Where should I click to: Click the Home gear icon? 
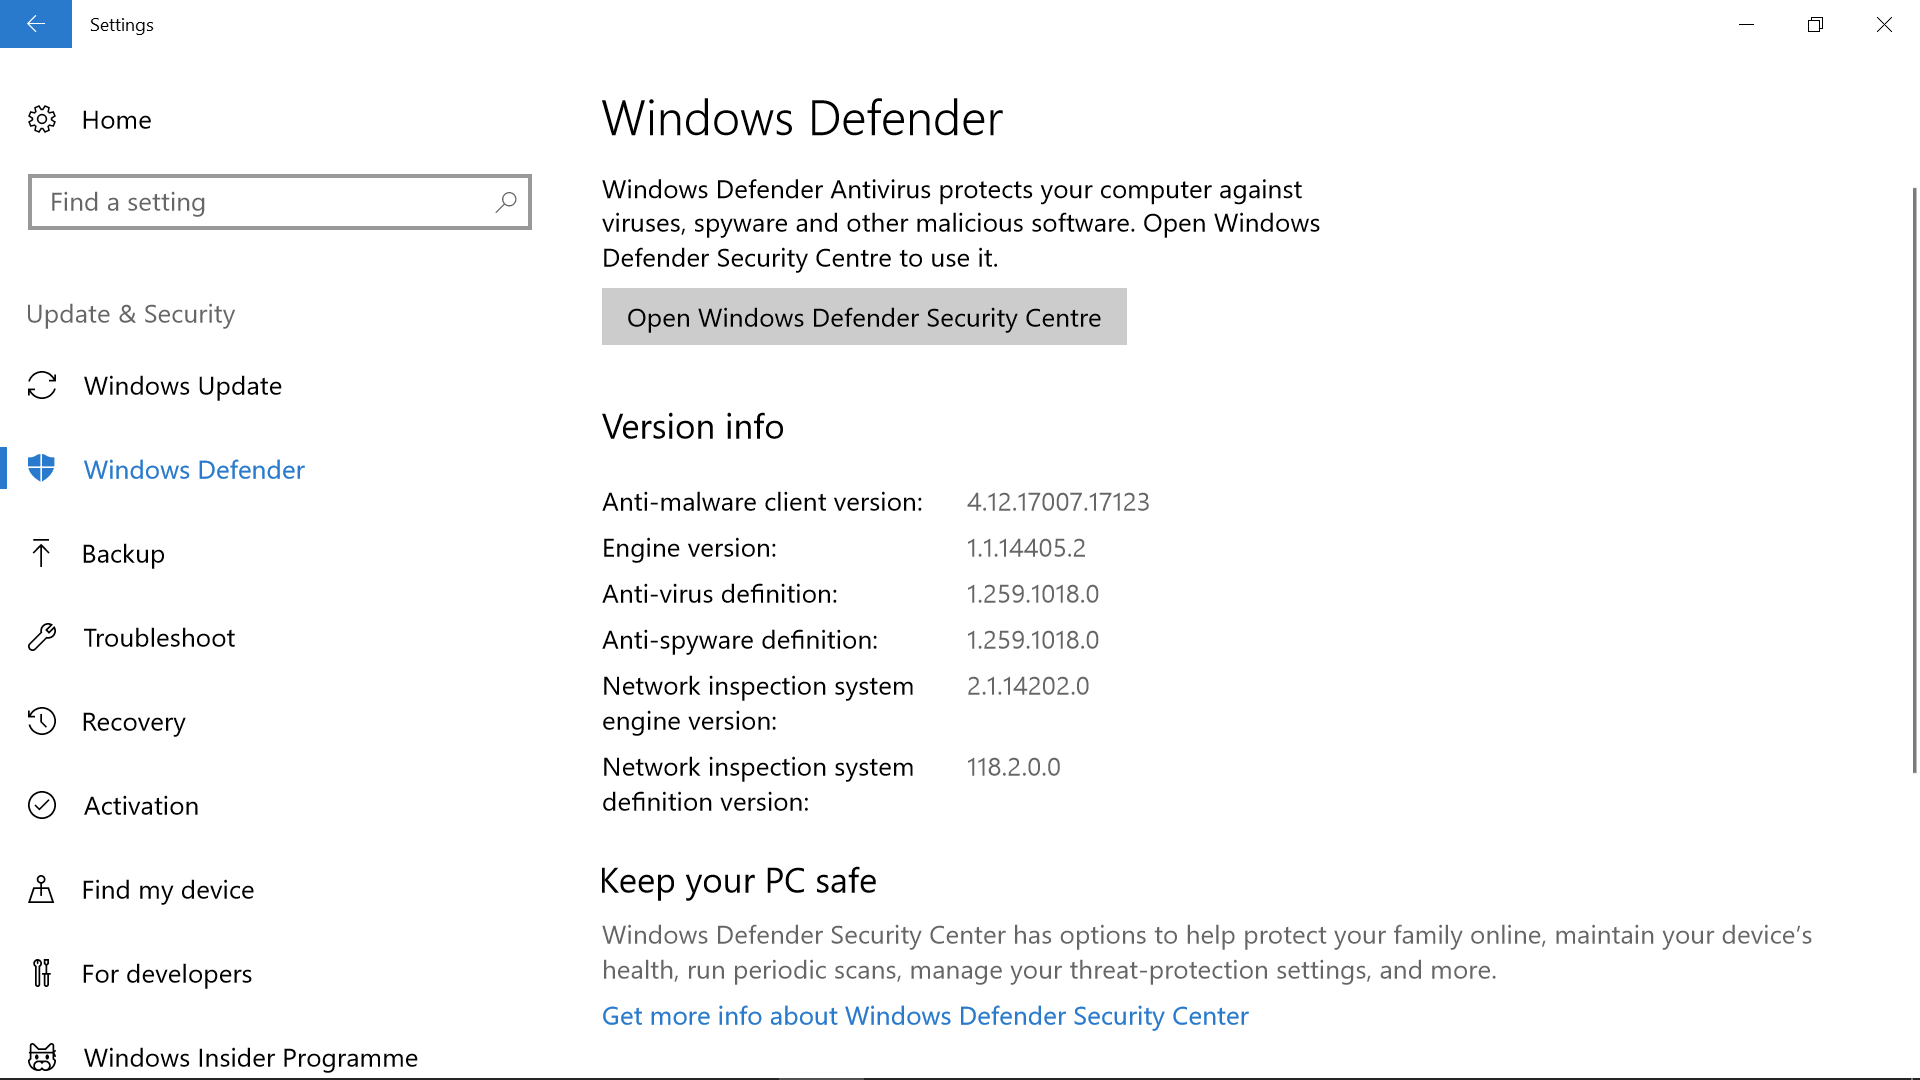(x=42, y=120)
